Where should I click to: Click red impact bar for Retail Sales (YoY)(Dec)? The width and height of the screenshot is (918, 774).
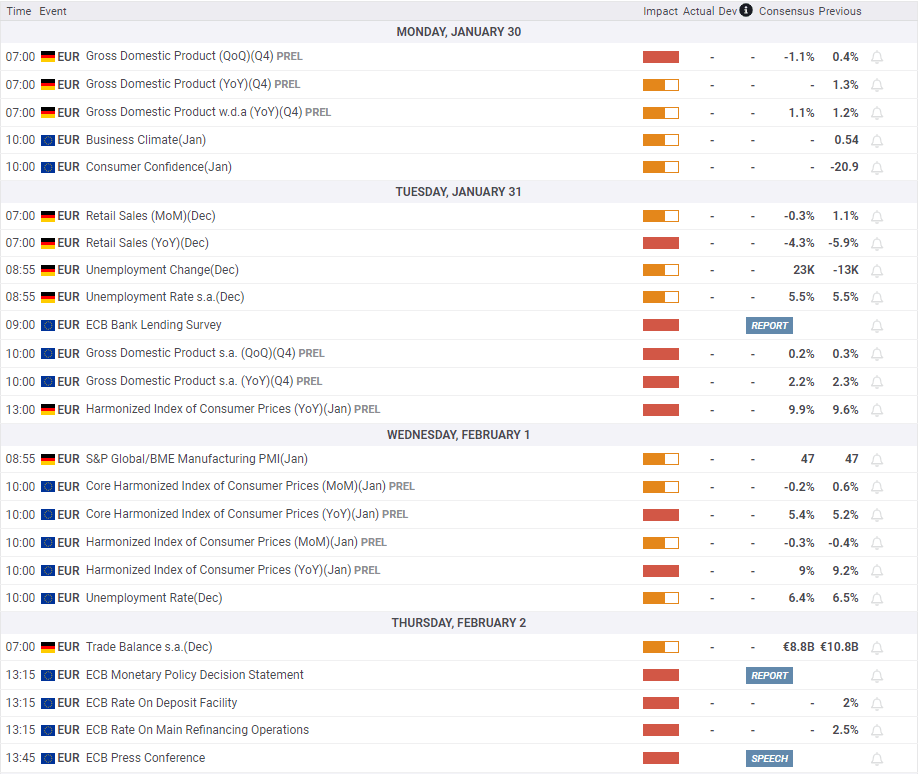point(660,243)
